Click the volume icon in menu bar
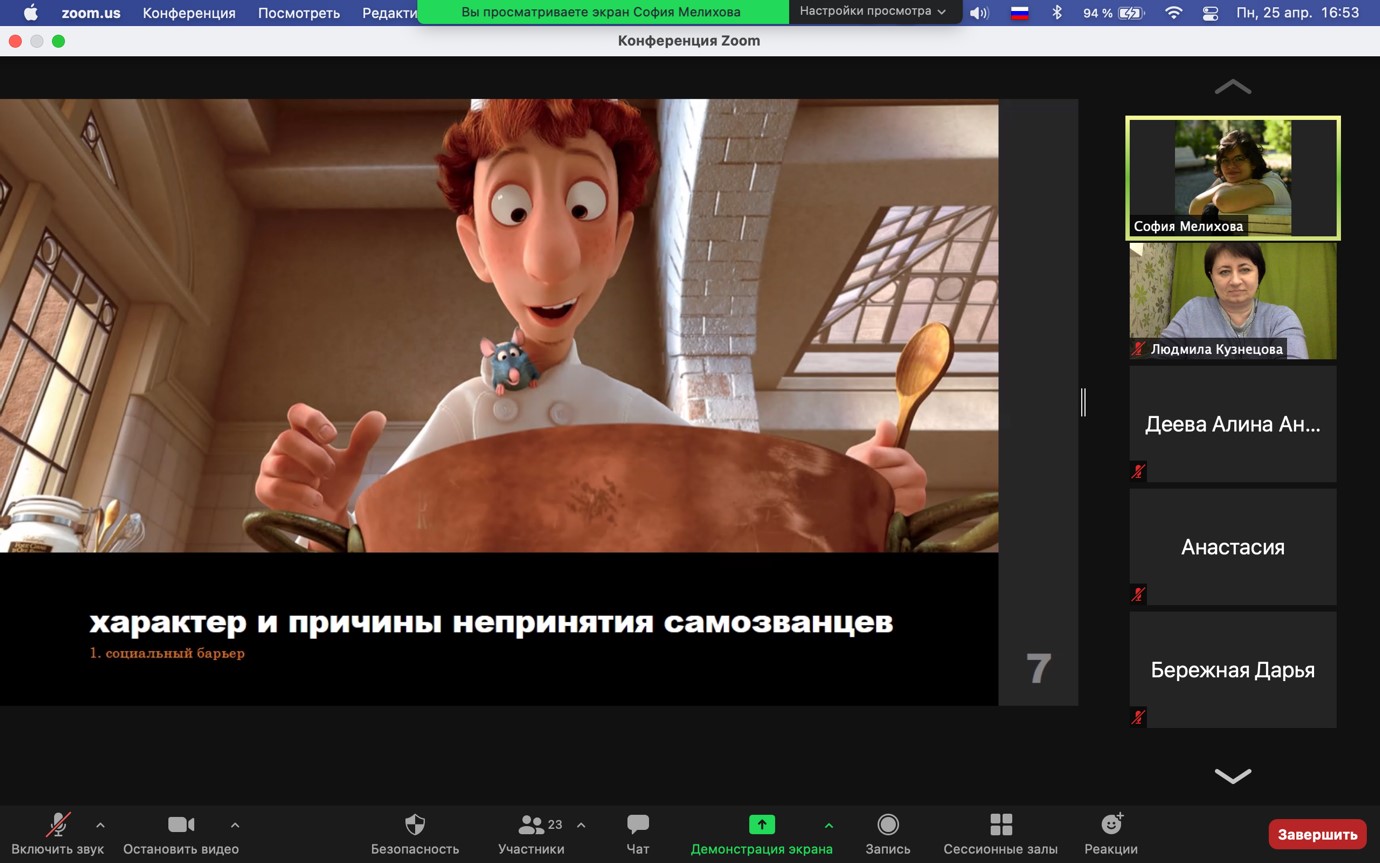 point(979,13)
